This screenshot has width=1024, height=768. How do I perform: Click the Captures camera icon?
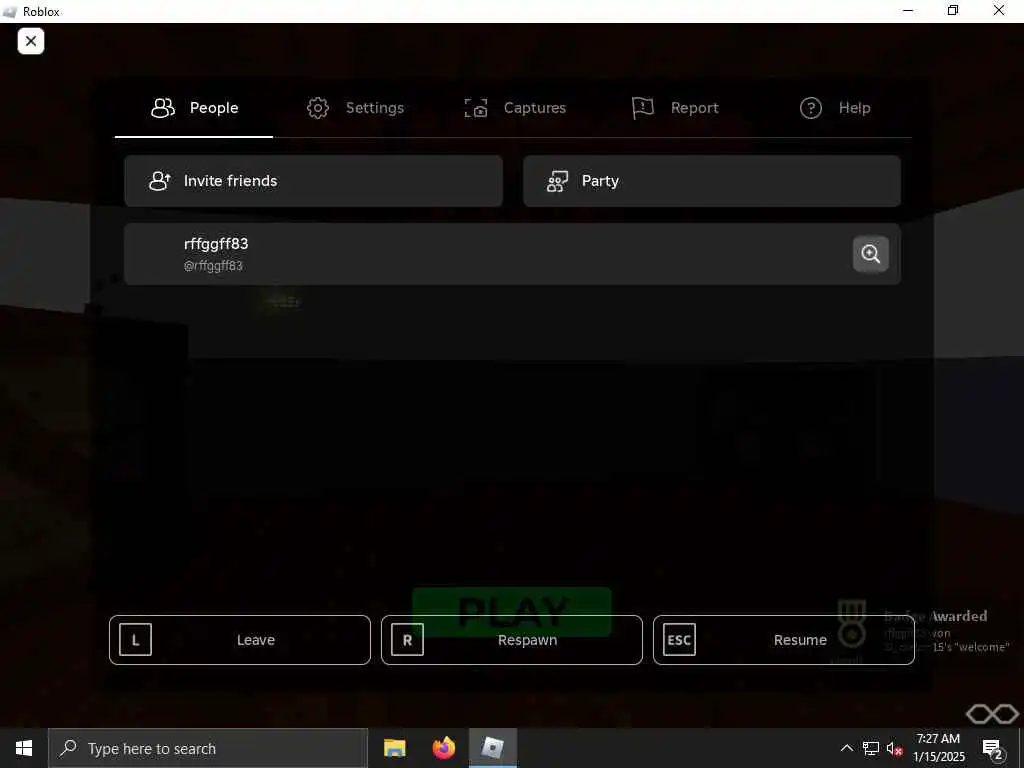[476, 108]
